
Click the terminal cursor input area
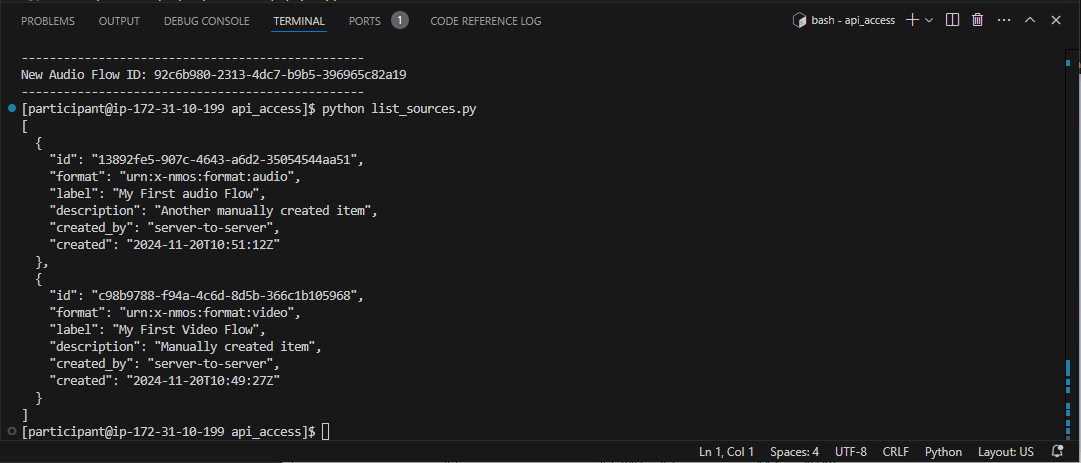[x=325, y=431]
